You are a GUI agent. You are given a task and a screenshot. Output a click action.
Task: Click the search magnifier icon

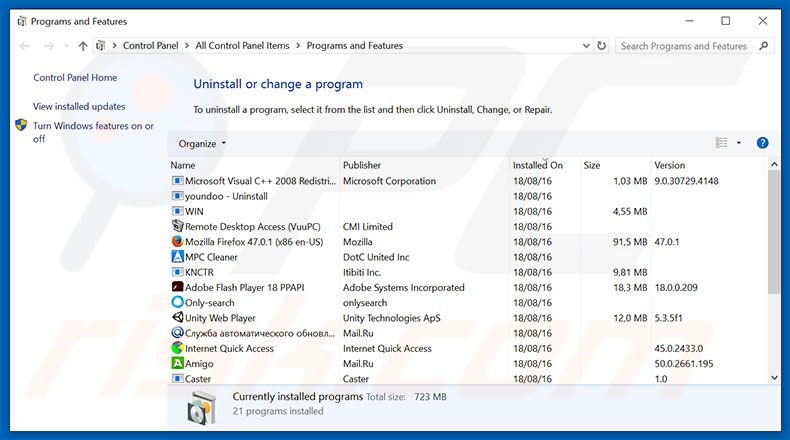[x=764, y=46]
